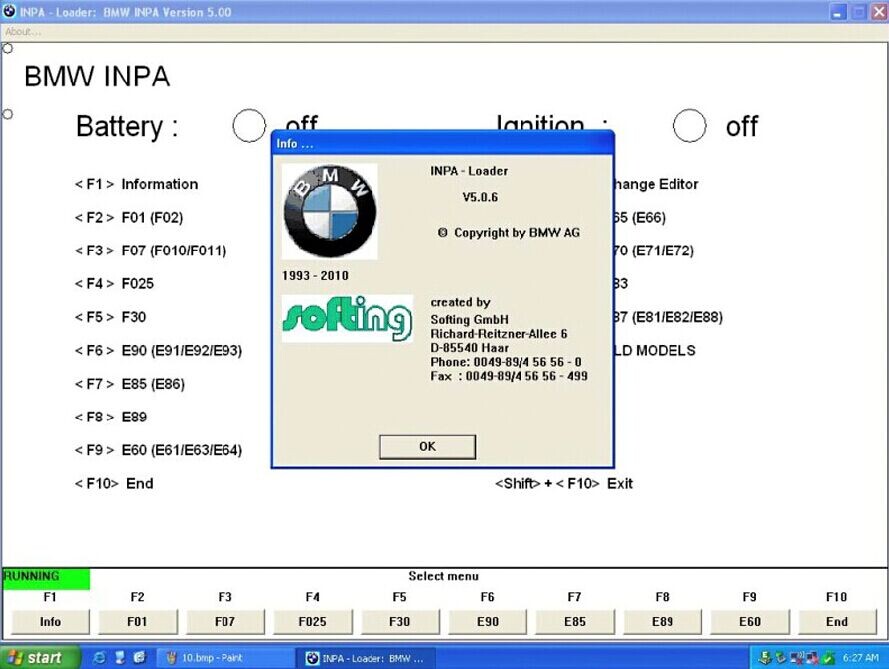This screenshot has width=889, height=669.
Task: Click '<Shift> + <F10> Exit' text
Action: pyautogui.click(x=564, y=484)
